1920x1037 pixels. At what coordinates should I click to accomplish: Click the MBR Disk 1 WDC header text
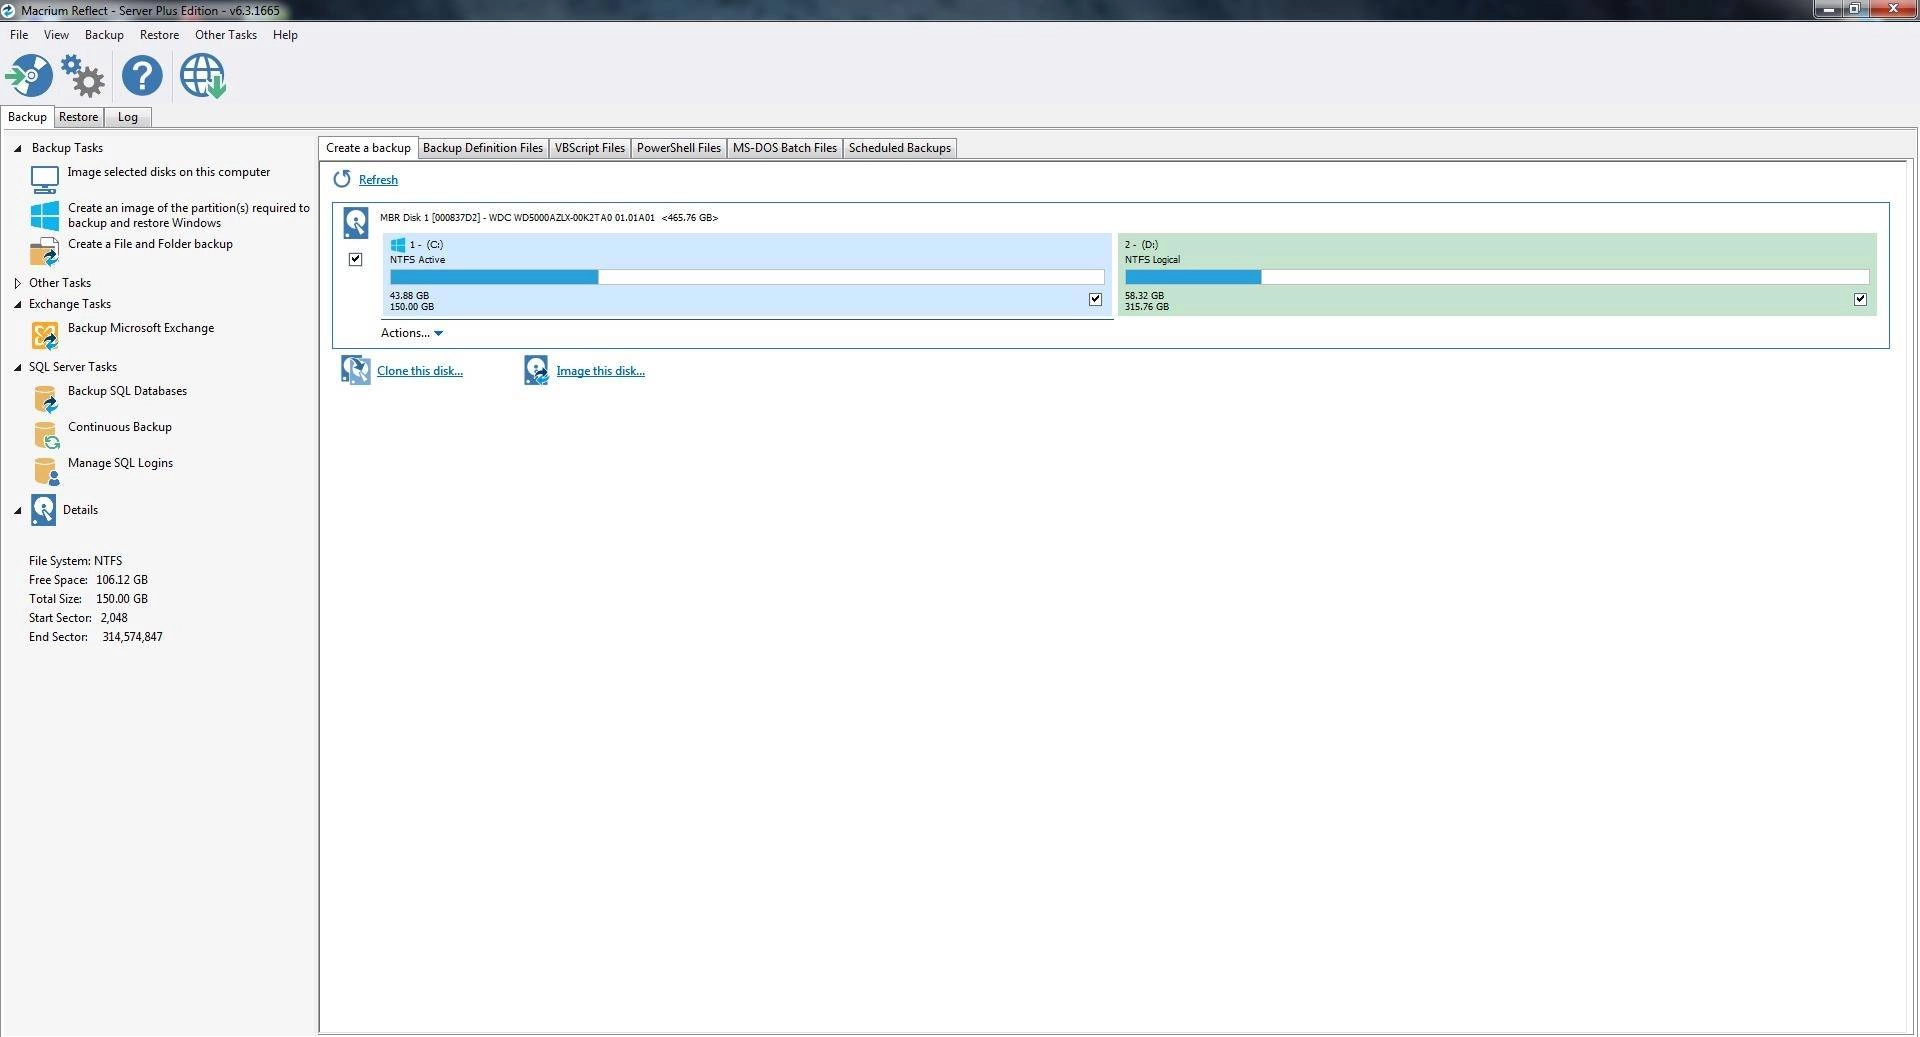click(549, 218)
